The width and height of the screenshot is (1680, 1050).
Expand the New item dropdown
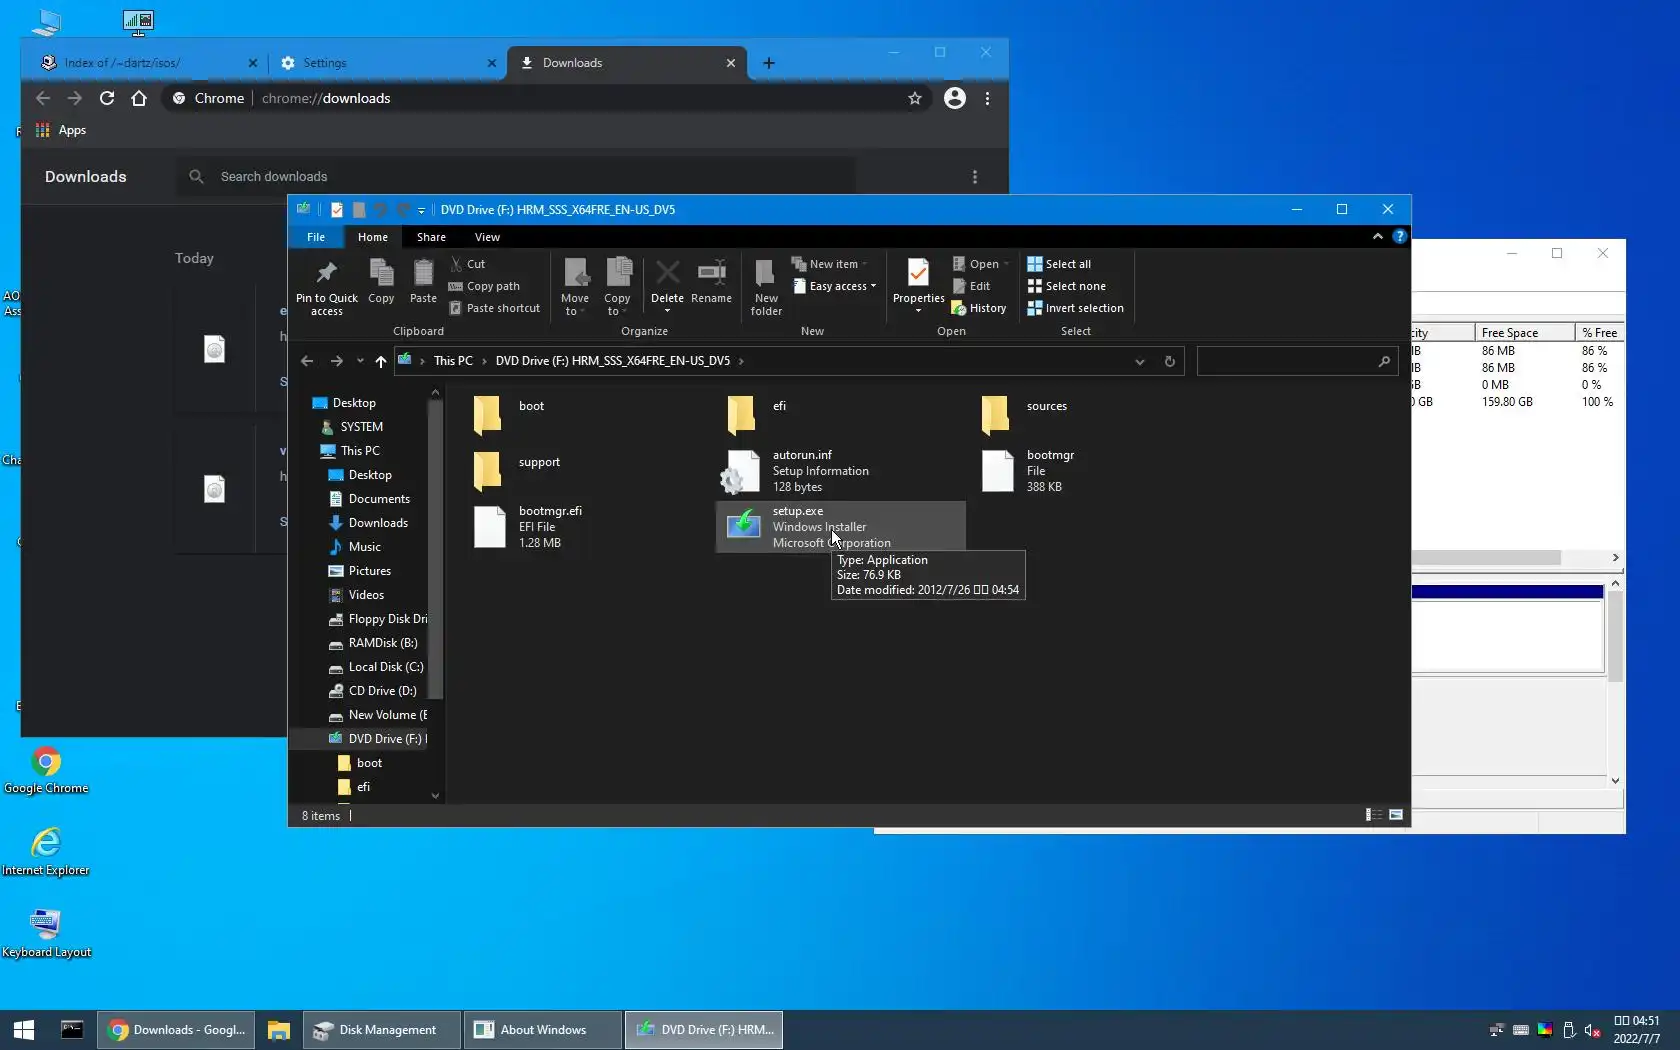tap(864, 264)
